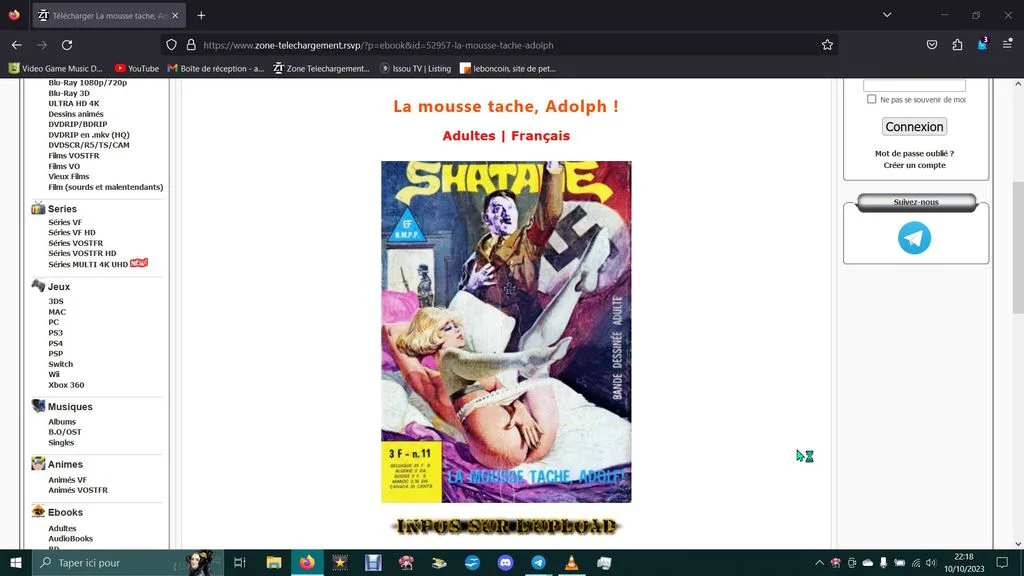Open the YouTube bookmark
Screen dimensions: 1024x576
tap(136, 69)
